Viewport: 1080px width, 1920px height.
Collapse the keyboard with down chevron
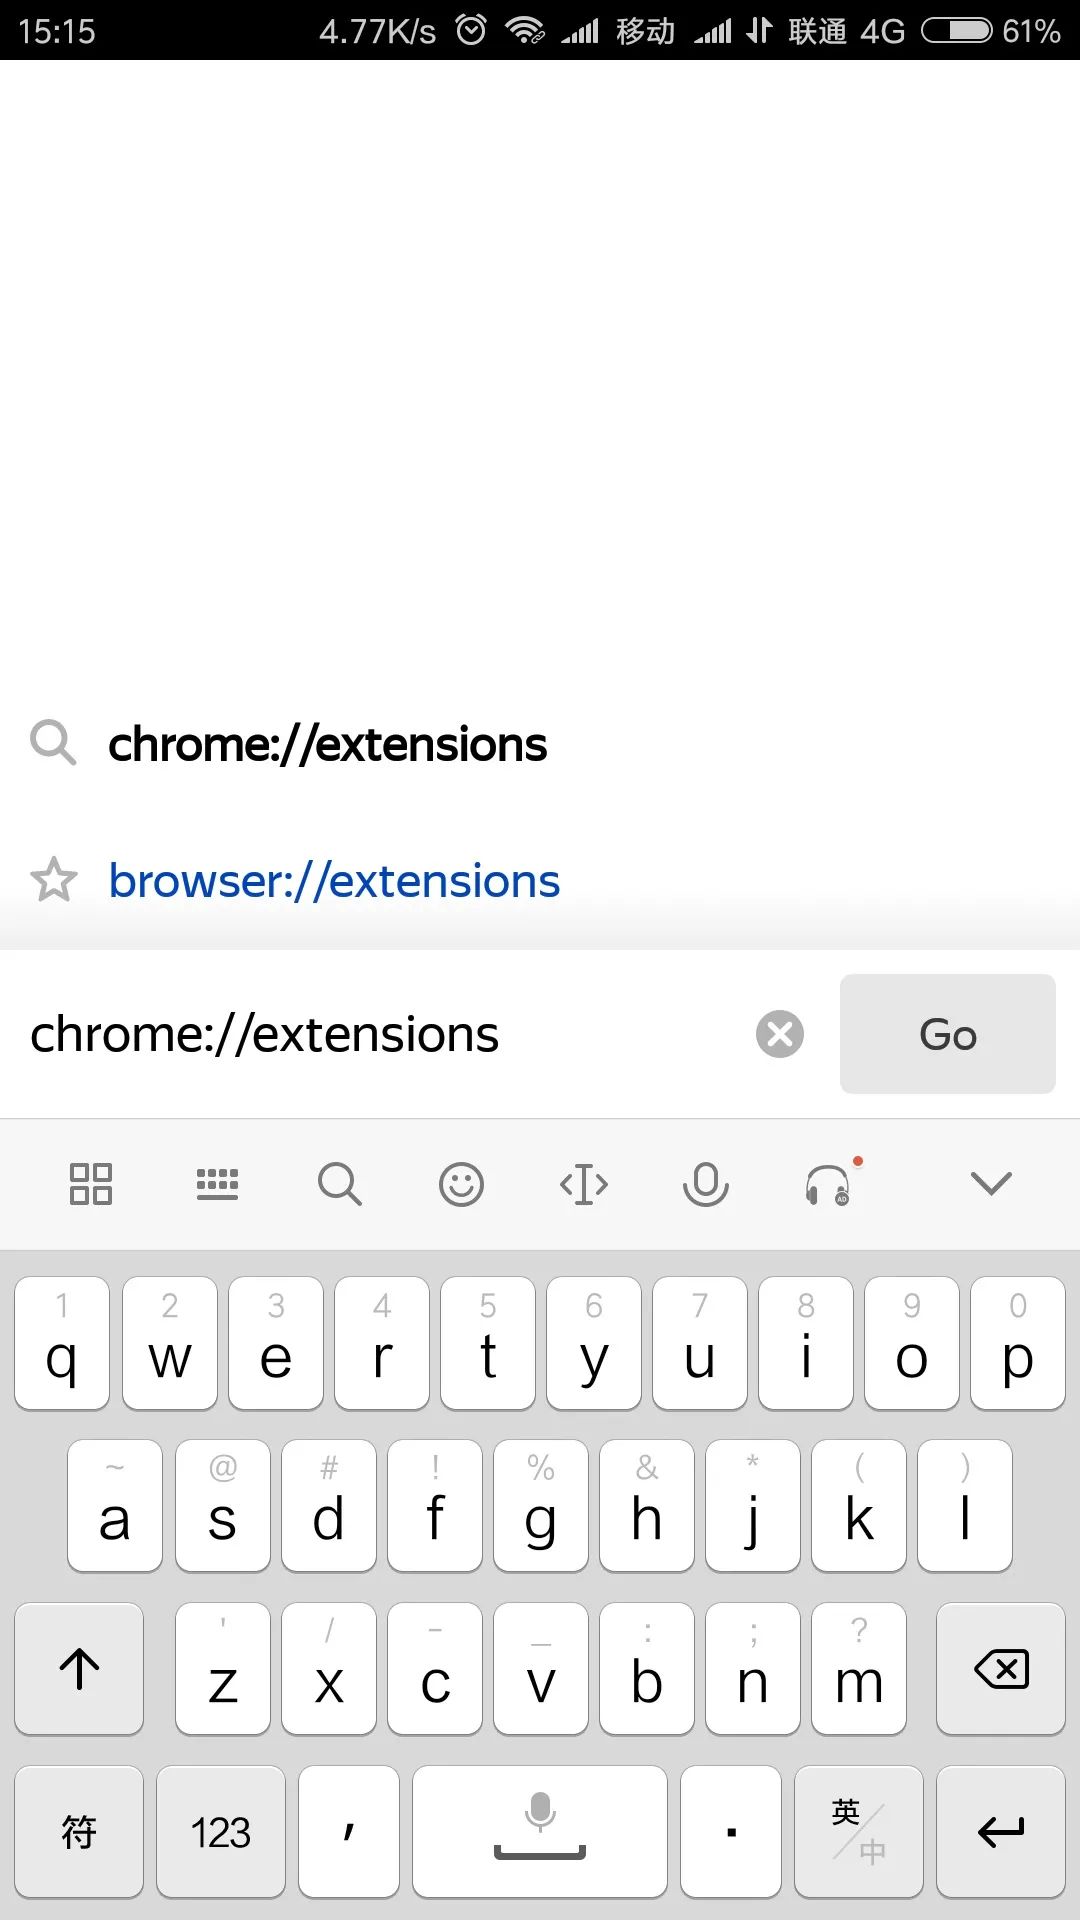pyautogui.click(x=991, y=1184)
